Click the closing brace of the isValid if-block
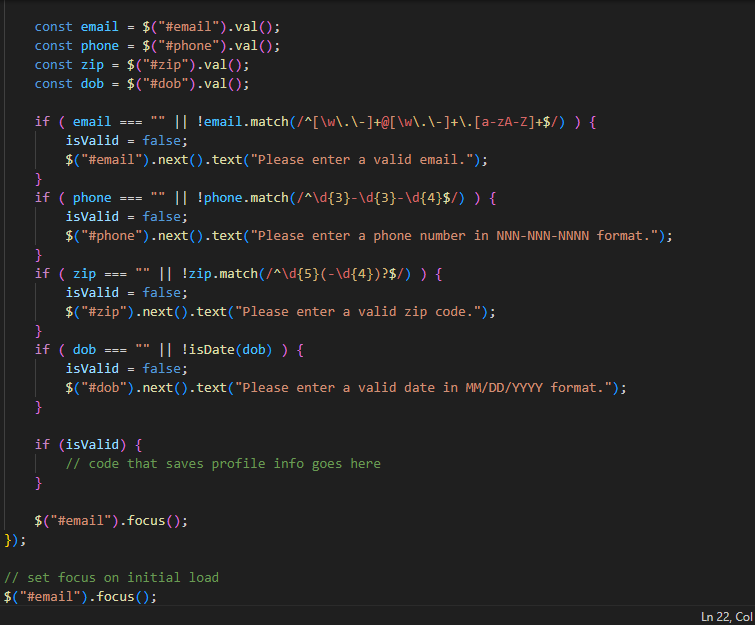This screenshot has height=625, width=755. [x=39, y=483]
